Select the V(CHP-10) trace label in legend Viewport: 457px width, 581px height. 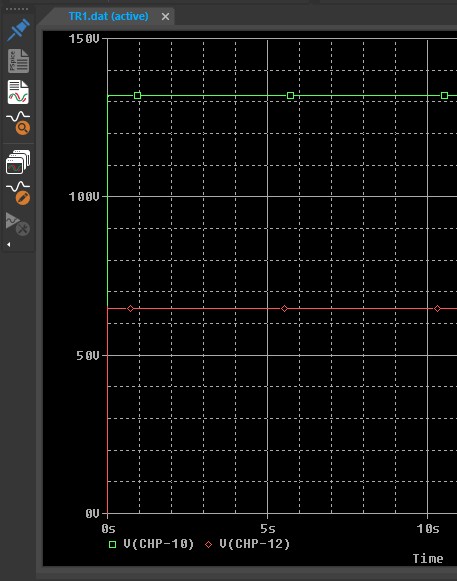(159, 544)
